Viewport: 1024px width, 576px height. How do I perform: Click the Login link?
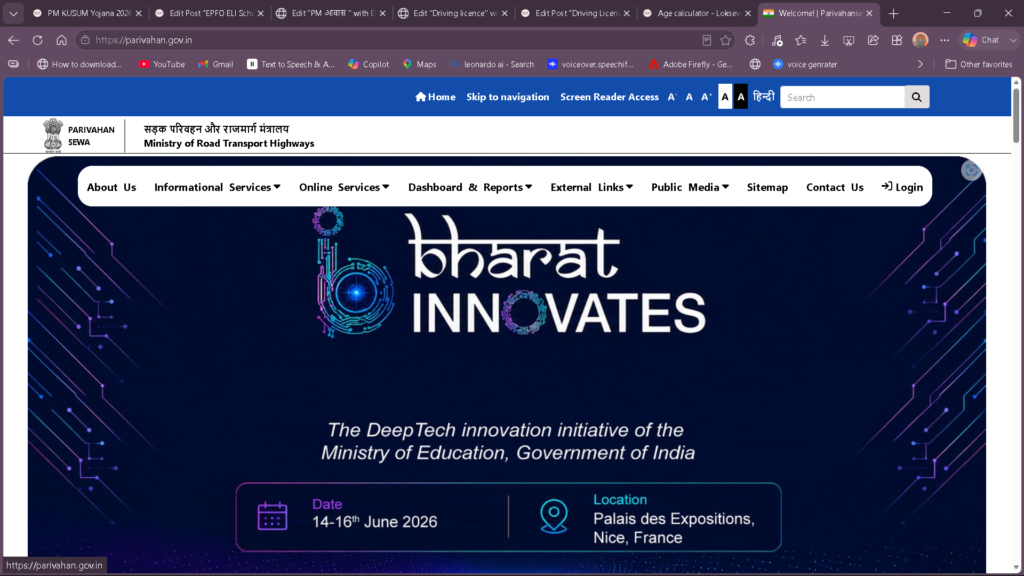coord(902,187)
